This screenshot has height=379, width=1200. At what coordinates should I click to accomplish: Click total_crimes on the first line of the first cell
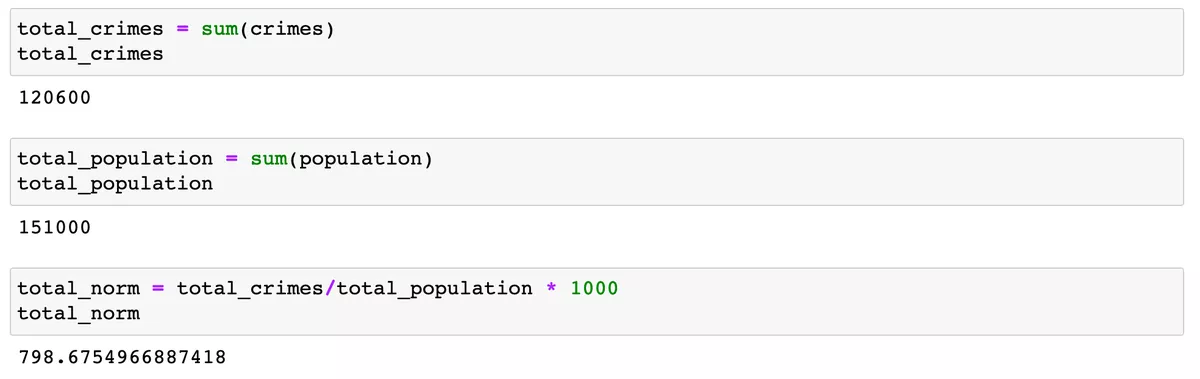(90, 29)
